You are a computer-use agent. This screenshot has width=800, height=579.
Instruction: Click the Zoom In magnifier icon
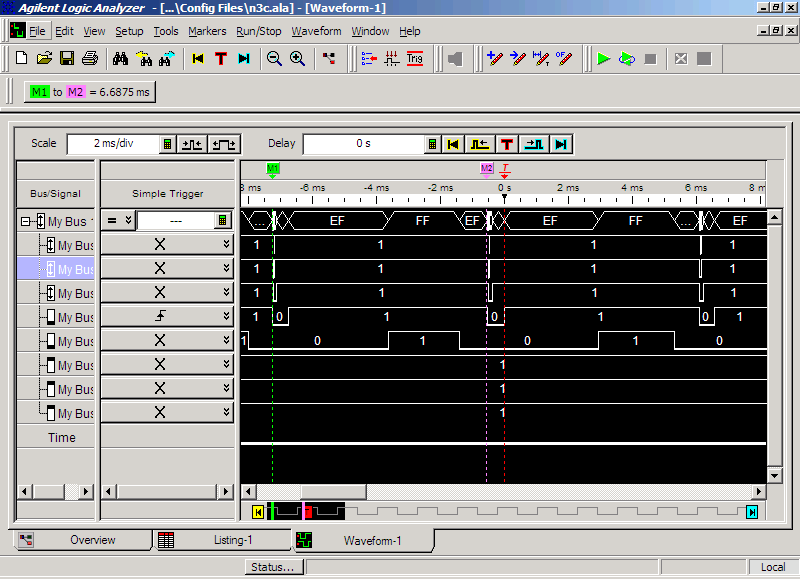(297, 59)
